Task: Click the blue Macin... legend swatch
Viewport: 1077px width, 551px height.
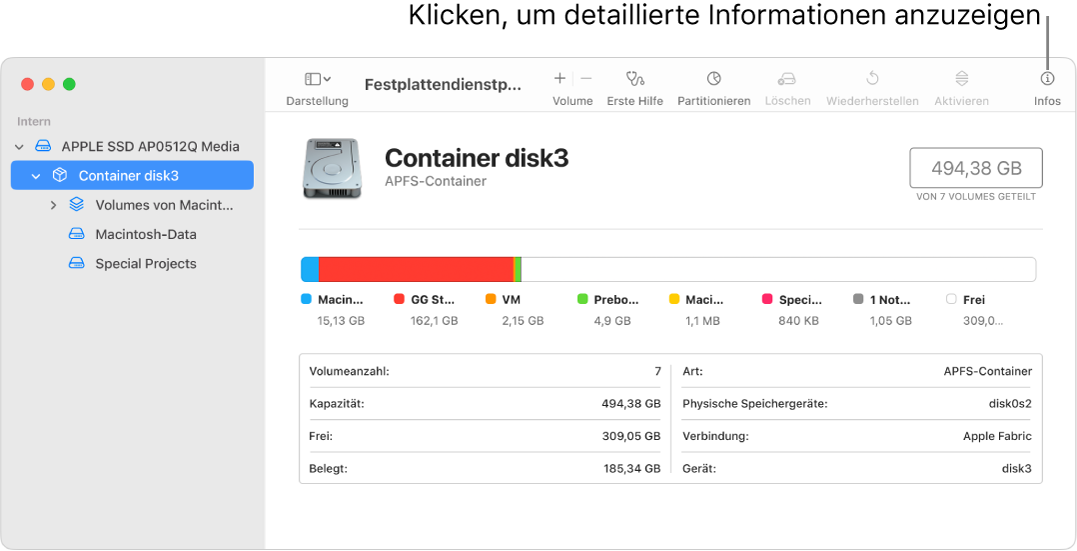Action: point(306,300)
